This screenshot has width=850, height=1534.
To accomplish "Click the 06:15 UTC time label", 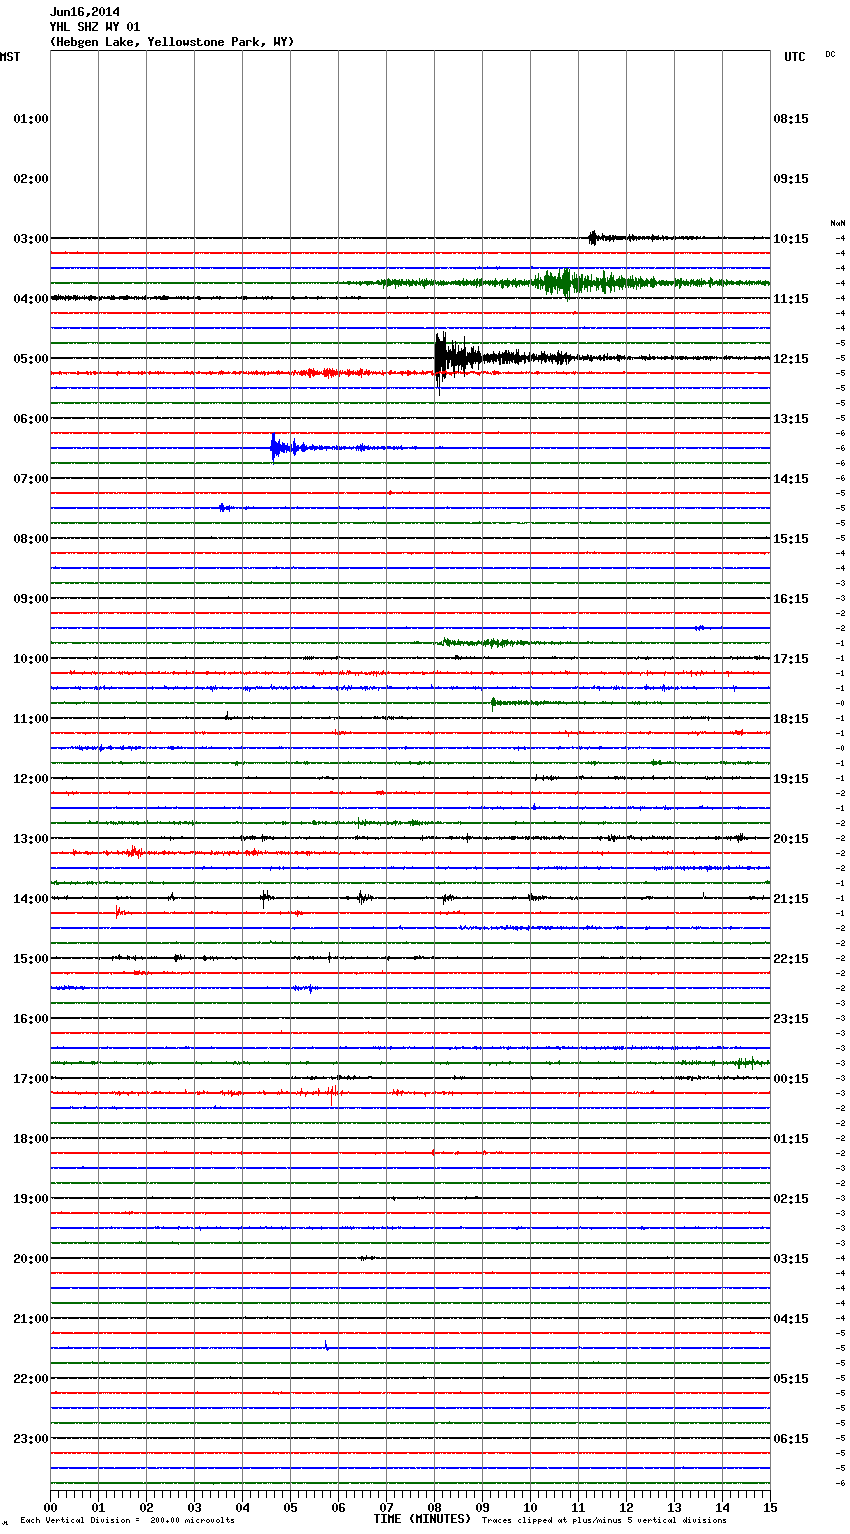I will [791, 1439].
